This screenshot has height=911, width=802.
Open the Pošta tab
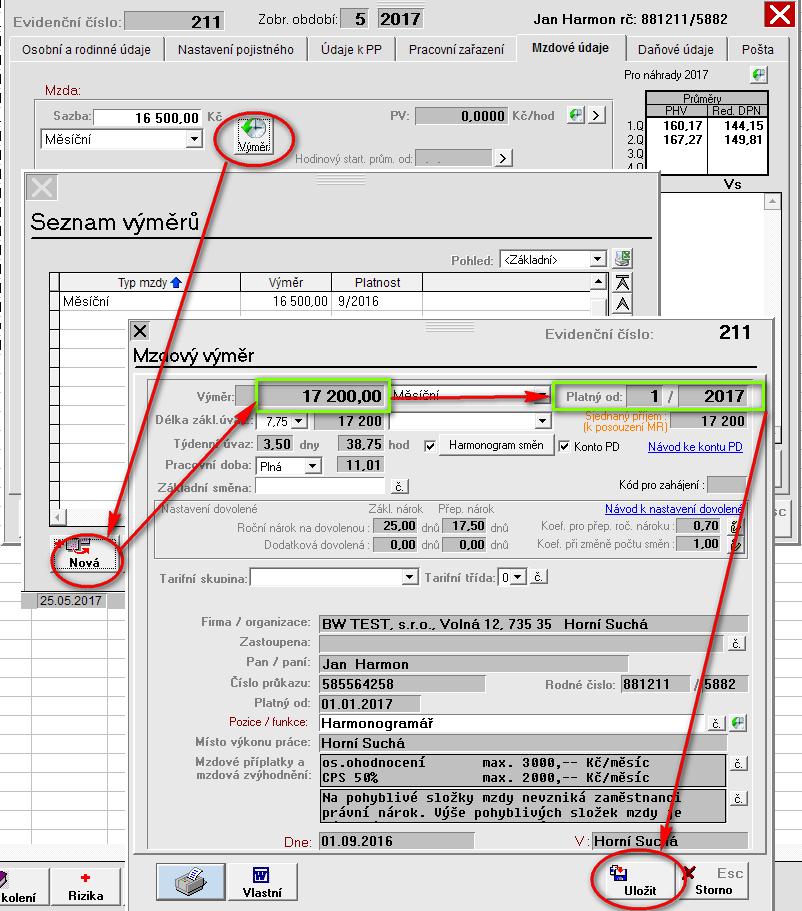point(757,49)
